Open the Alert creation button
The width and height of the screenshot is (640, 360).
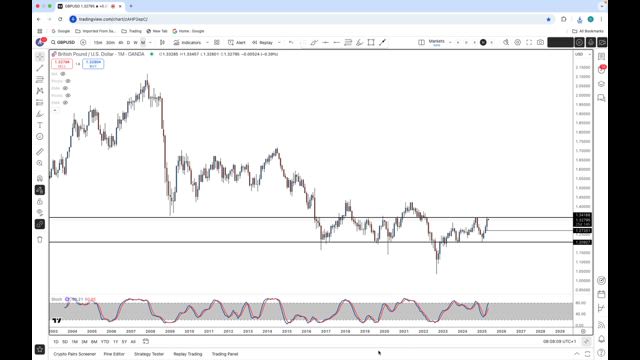click(237, 42)
